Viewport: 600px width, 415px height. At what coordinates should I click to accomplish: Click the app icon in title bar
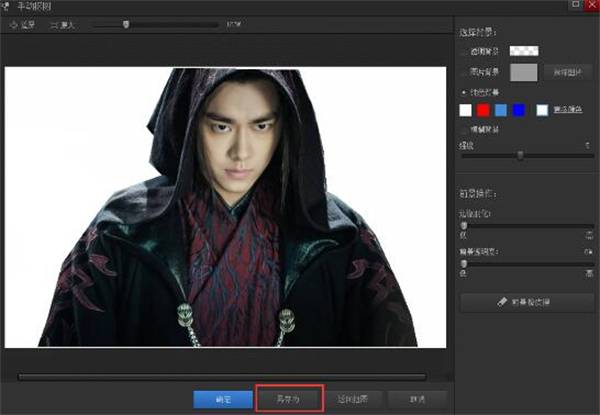(5, 6)
